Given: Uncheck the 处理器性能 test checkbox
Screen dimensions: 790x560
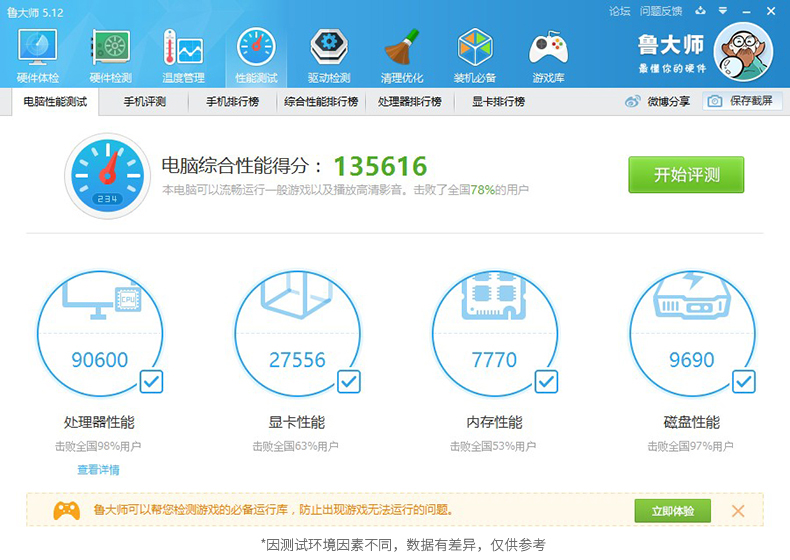Looking at the screenshot, I should (x=151, y=381).
